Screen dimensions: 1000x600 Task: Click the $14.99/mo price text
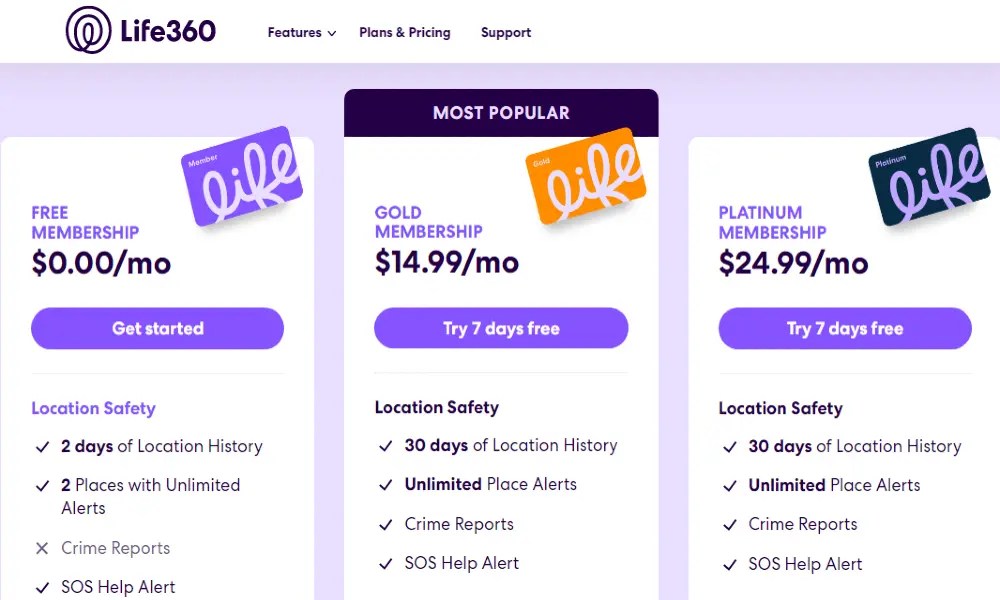coord(446,264)
